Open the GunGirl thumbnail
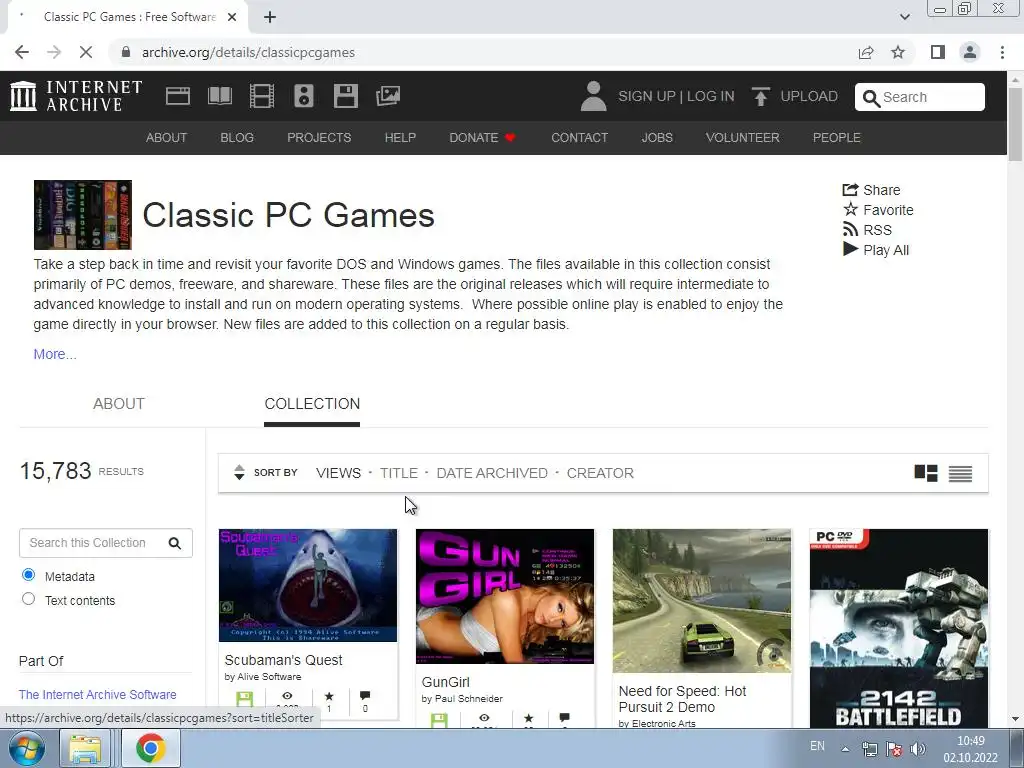1024x768 pixels. pos(505,596)
